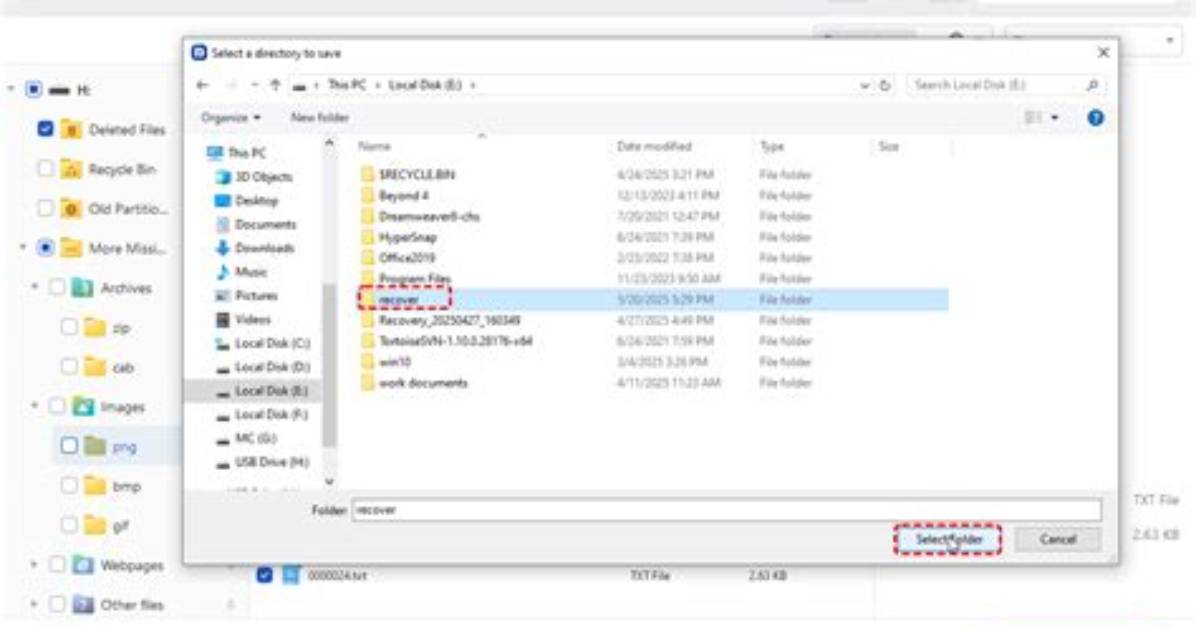This screenshot has width=1196, height=628.
Task: Toggle bmp folder checkbox
Action: pos(69,485)
